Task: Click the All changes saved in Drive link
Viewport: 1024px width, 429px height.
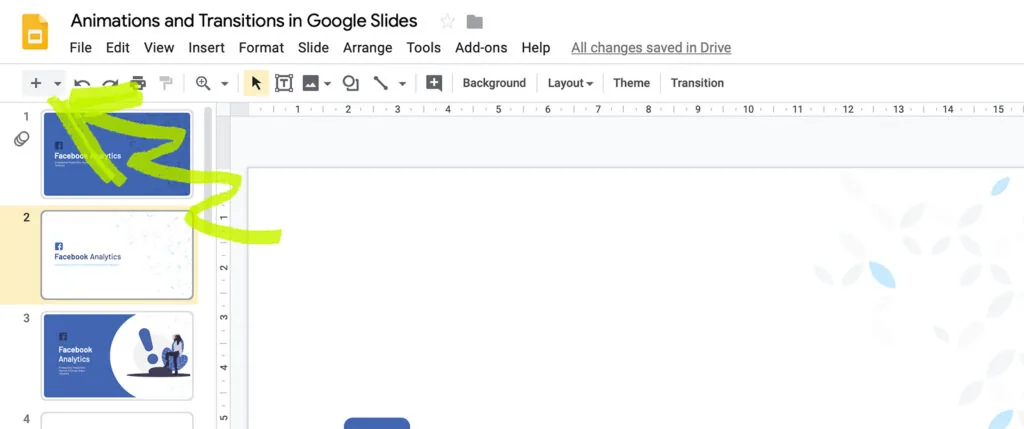Action: click(x=651, y=48)
